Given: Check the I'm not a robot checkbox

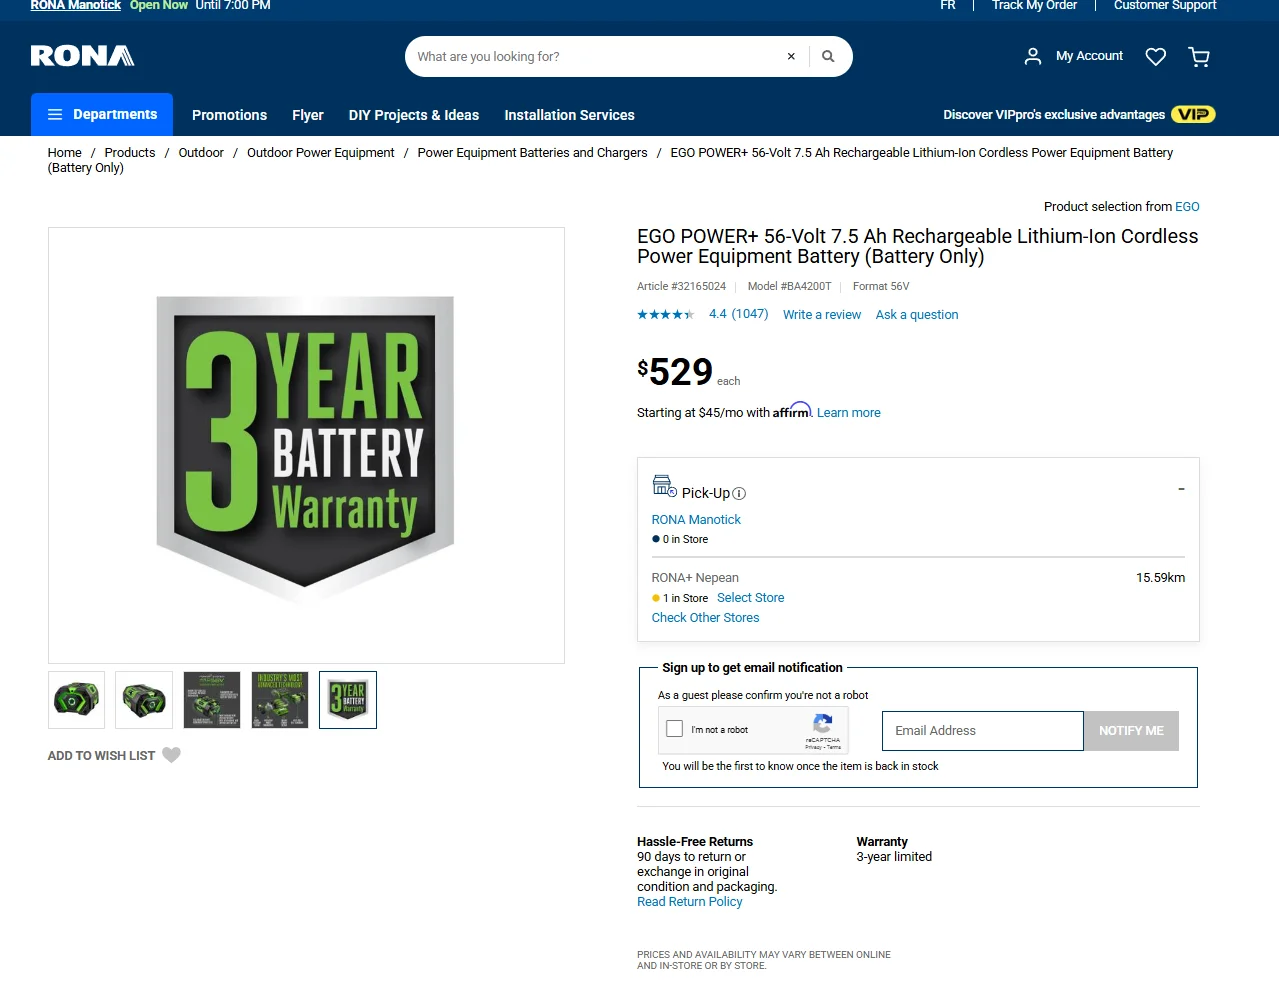Looking at the screenshot, I should pos(675,729).
